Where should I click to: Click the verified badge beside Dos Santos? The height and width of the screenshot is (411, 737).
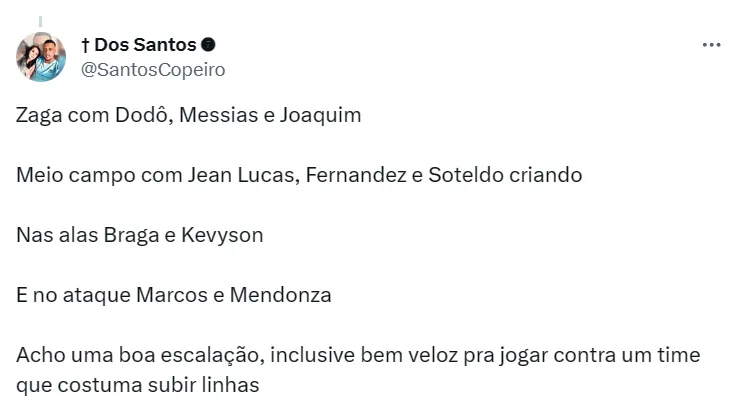pos(208,45)
